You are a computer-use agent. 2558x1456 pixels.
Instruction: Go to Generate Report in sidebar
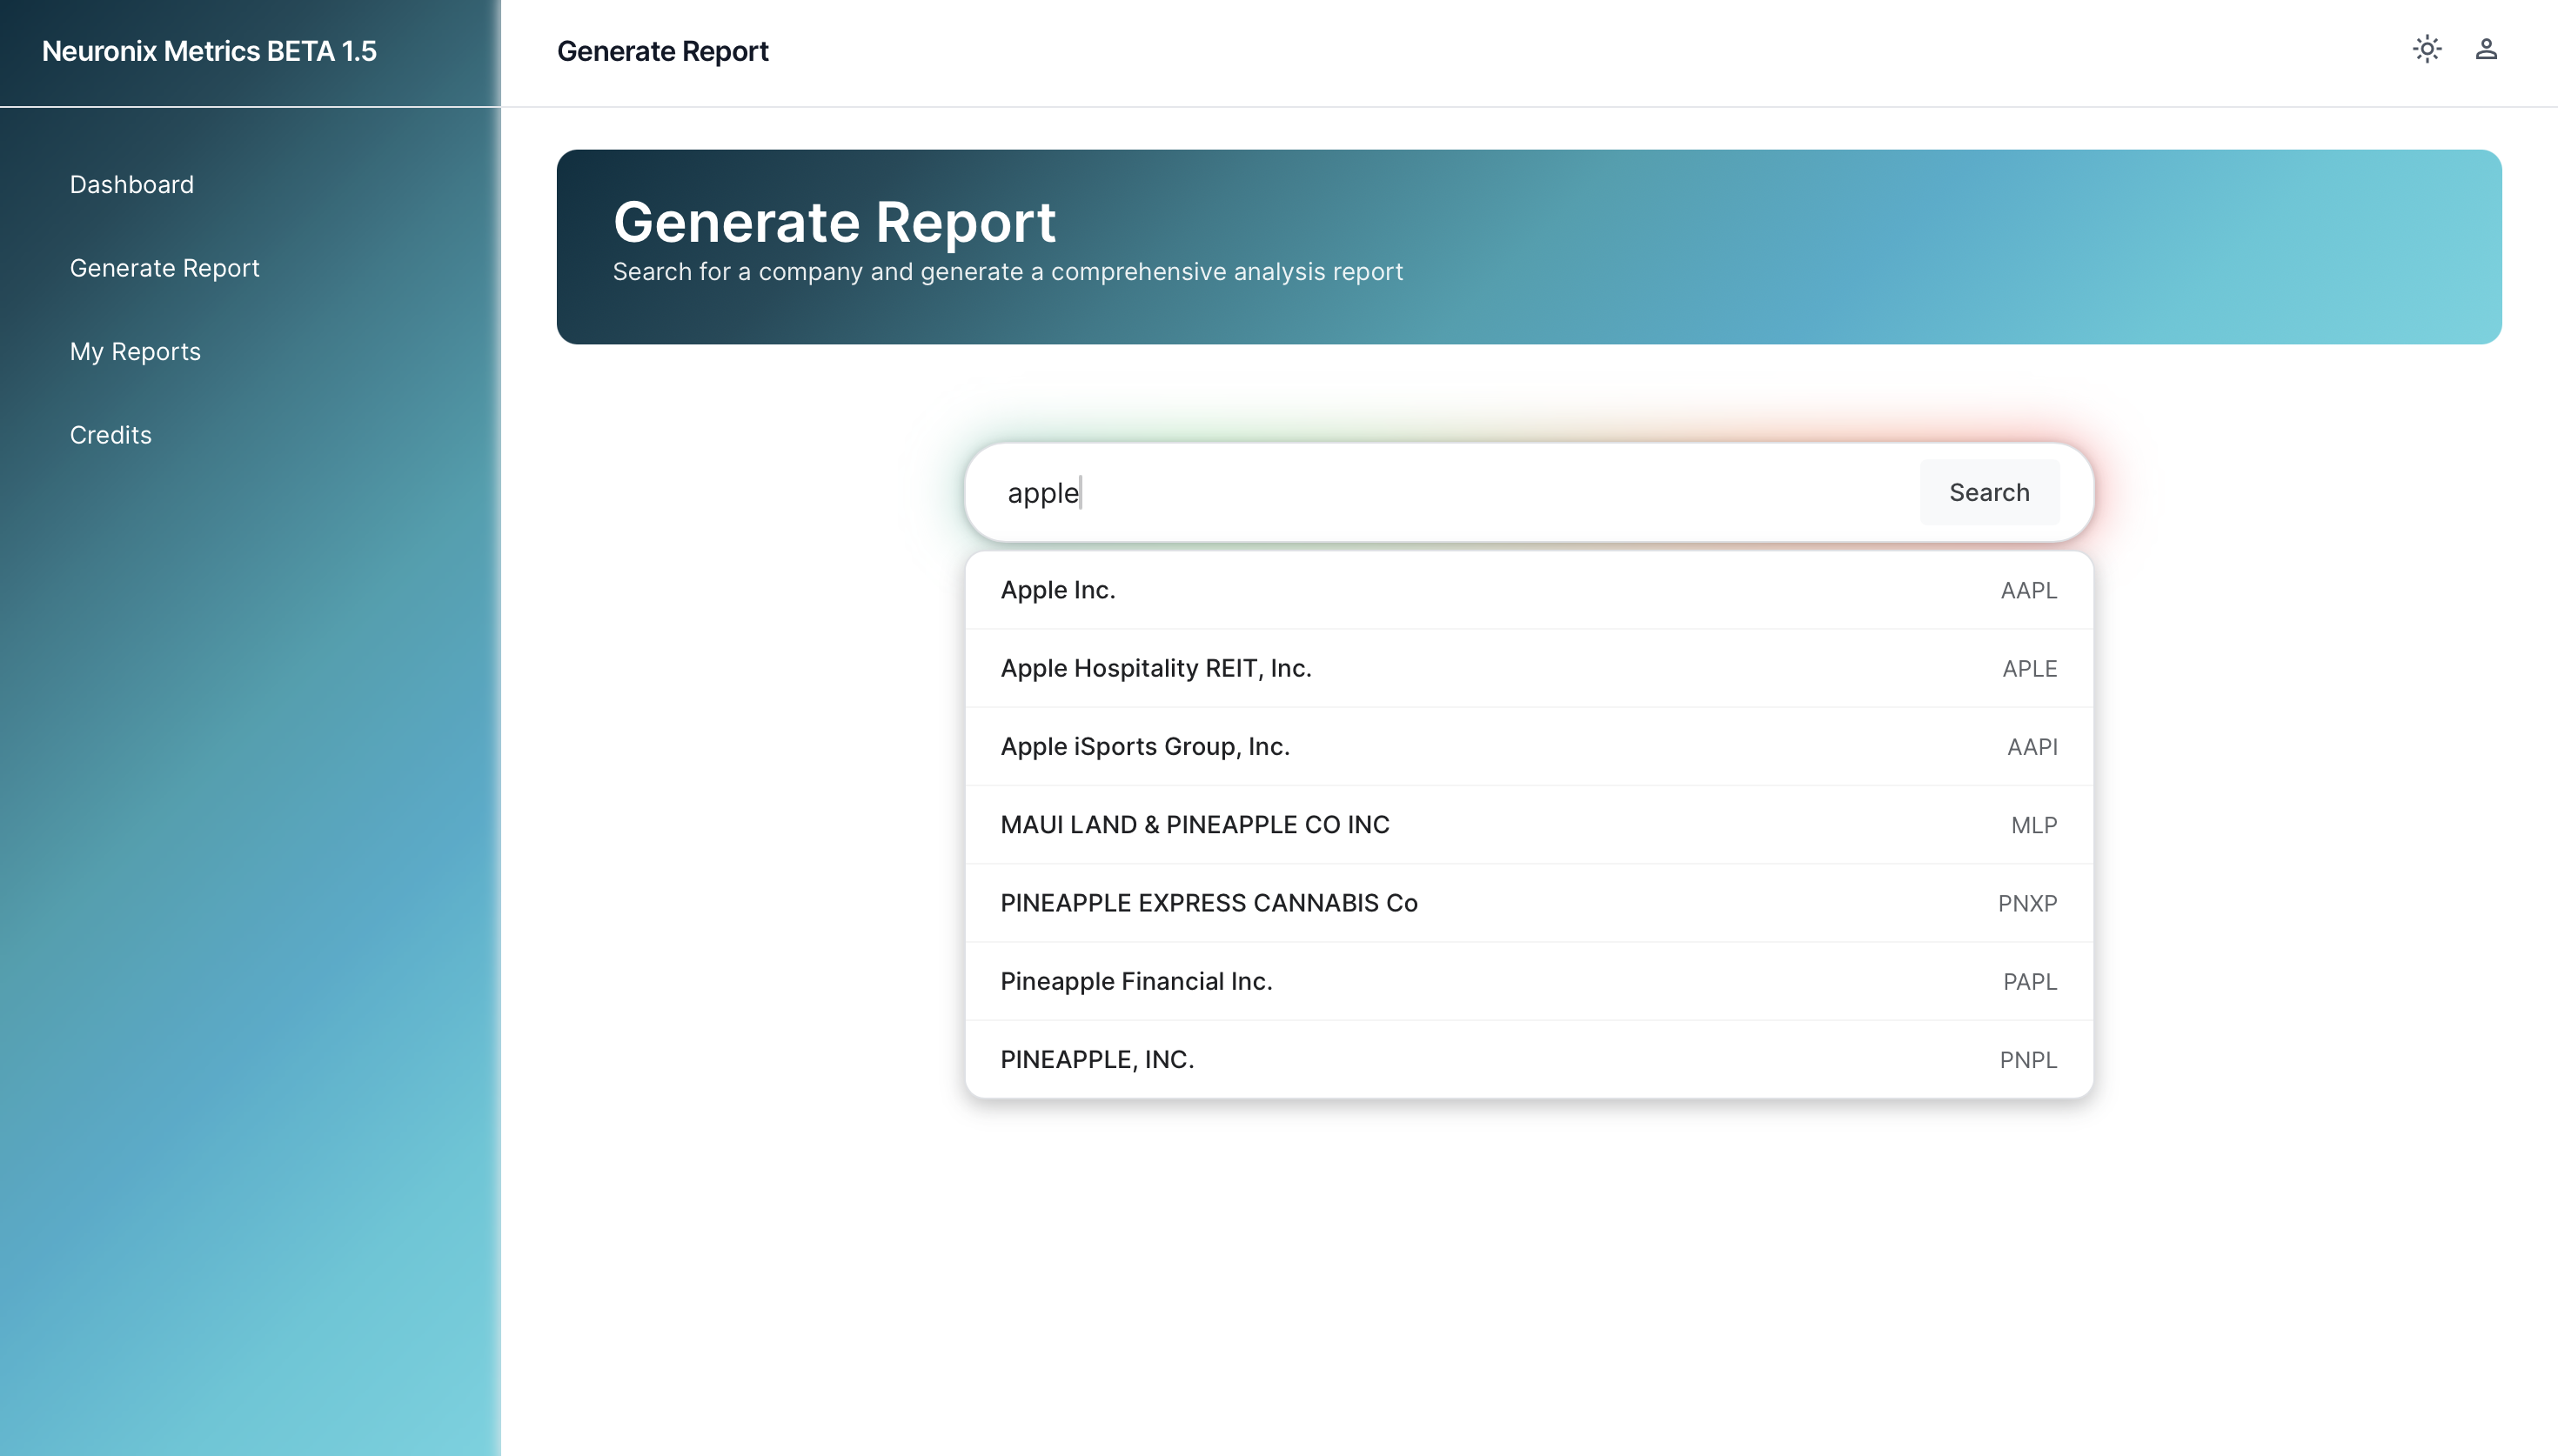pyautogui.click(x=165, y=268)
